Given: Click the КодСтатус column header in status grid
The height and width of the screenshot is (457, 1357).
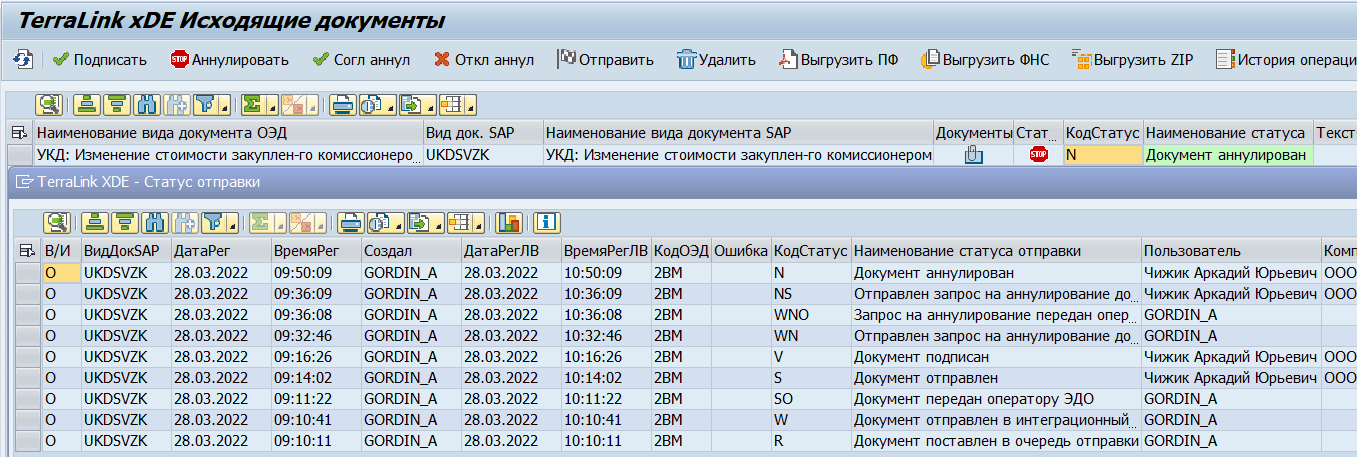Looking at the screenshot, I should click(x=810, y=250).
